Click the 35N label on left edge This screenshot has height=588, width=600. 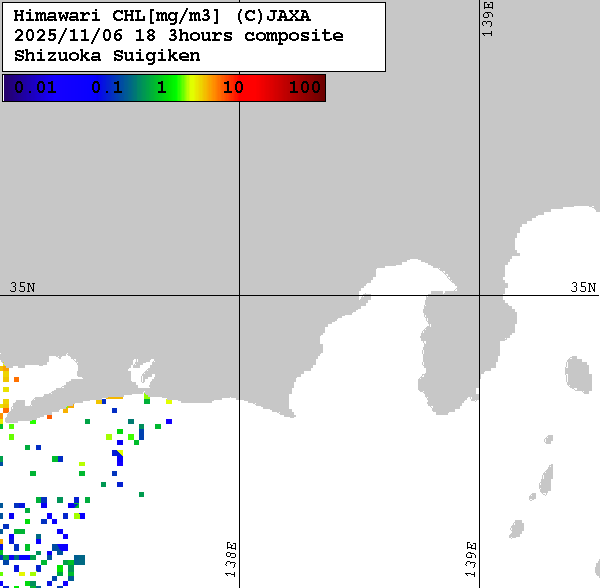tap(22, 287)
